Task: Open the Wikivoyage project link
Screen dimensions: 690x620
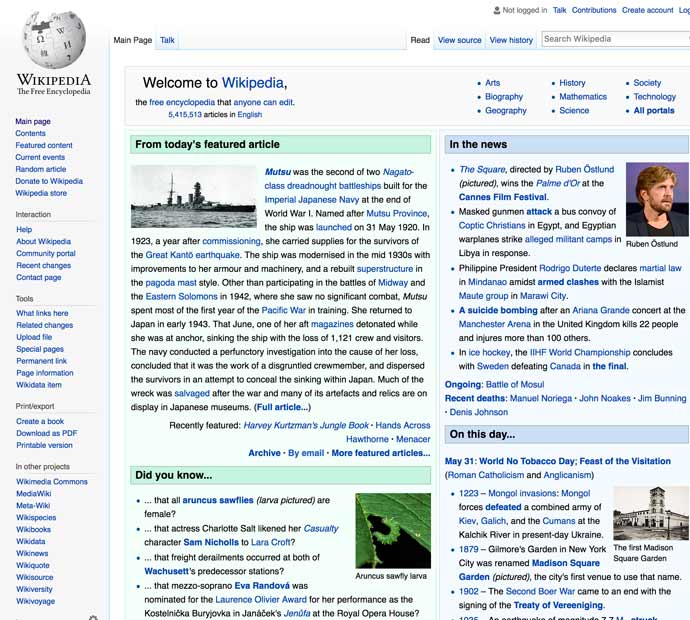Action: (x=36, y=601)
